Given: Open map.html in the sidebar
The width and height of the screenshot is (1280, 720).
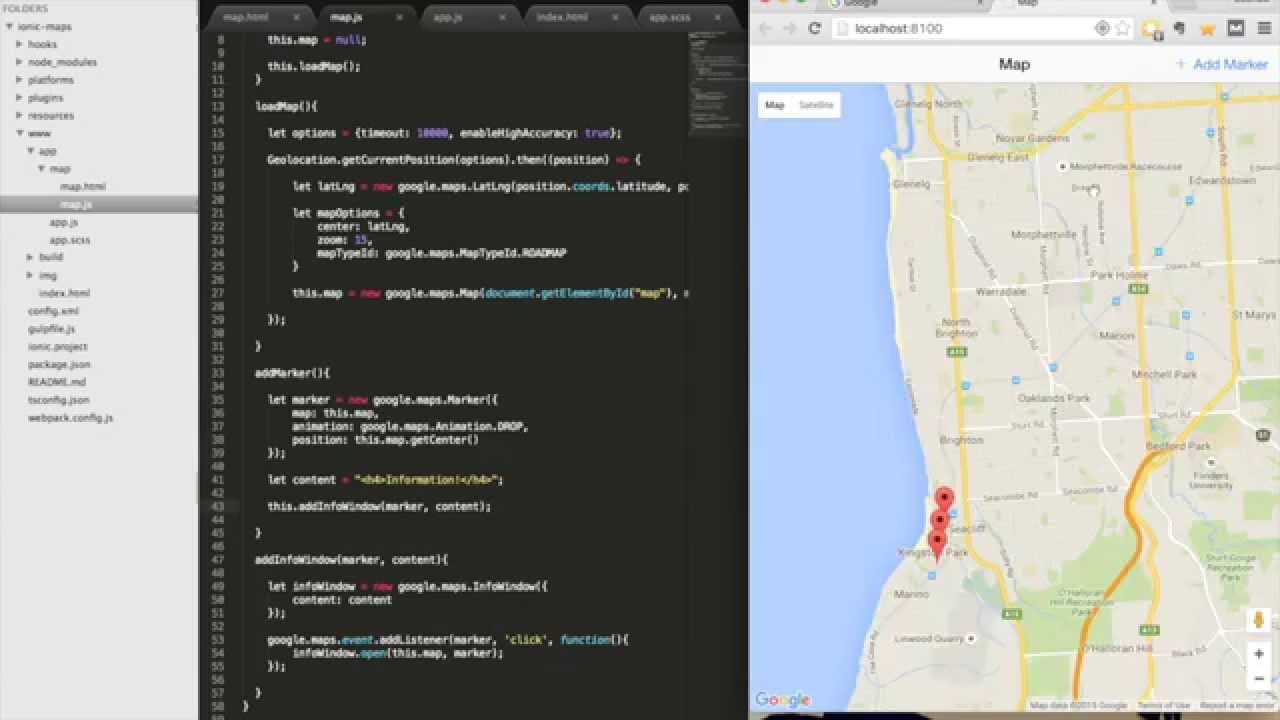Looking at the screenshot, I should coord(82,187).
